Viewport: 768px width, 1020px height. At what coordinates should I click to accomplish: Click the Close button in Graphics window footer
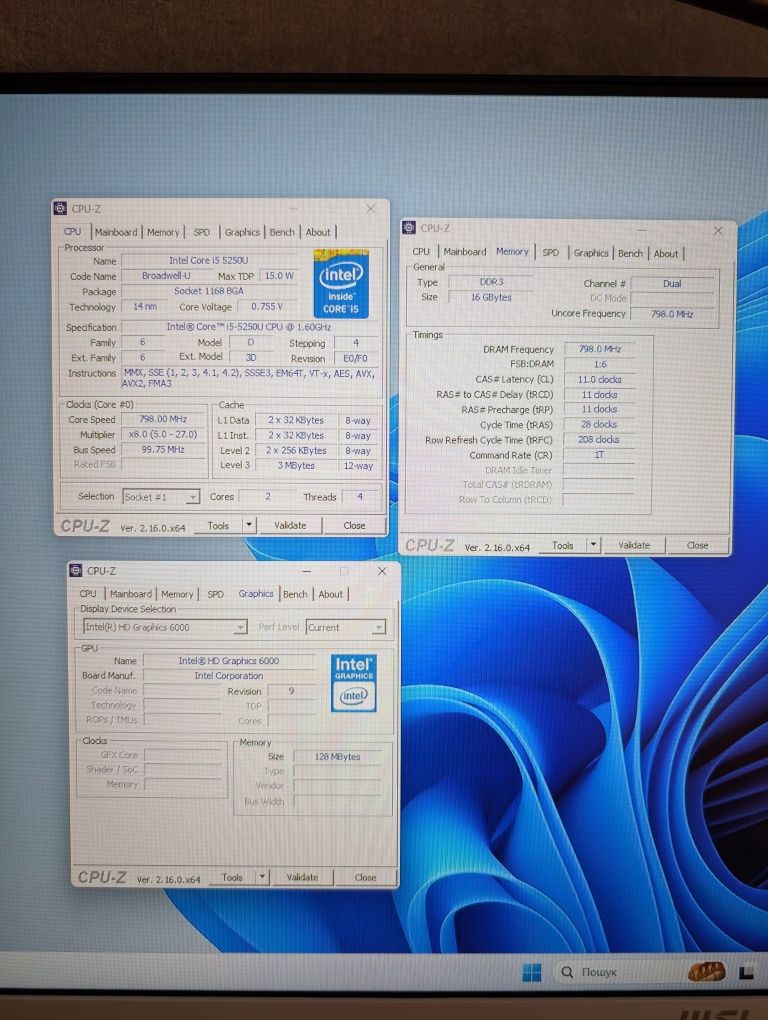[x=365, y=877]
